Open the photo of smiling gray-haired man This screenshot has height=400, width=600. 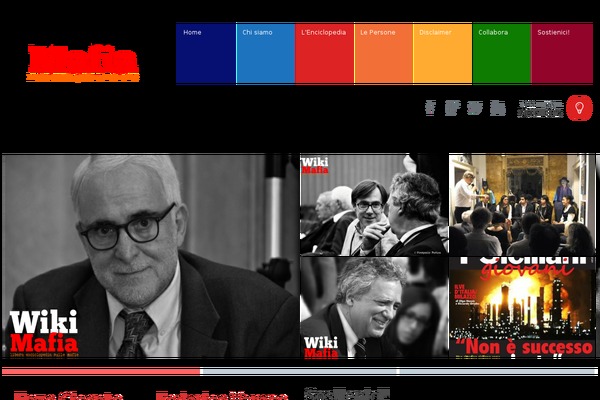(374, 308)
